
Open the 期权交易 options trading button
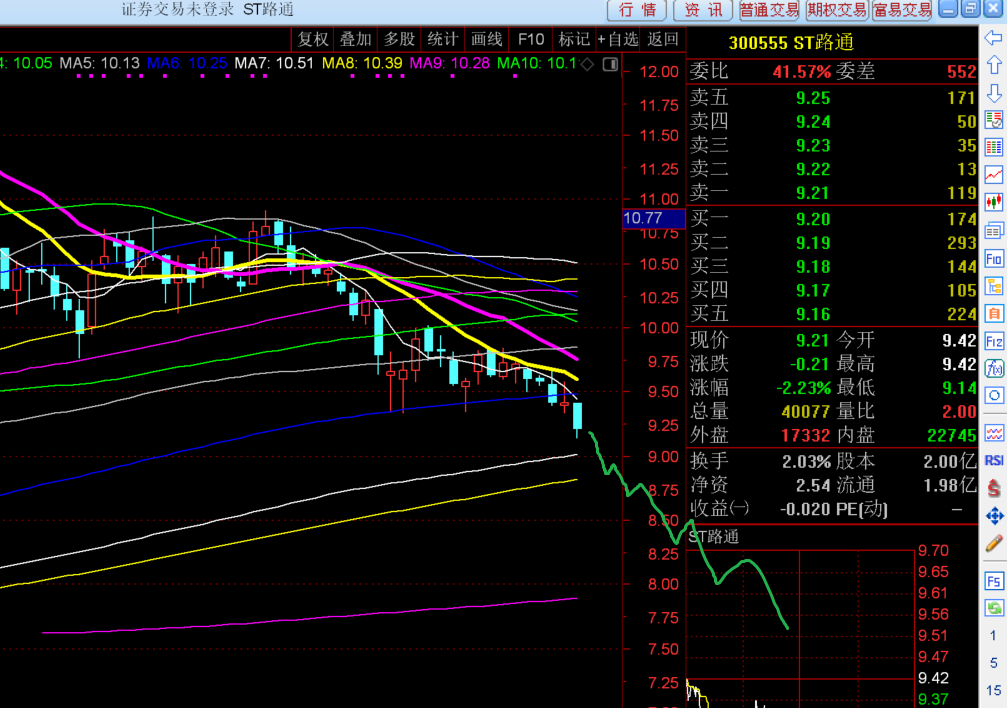point(836,10)
